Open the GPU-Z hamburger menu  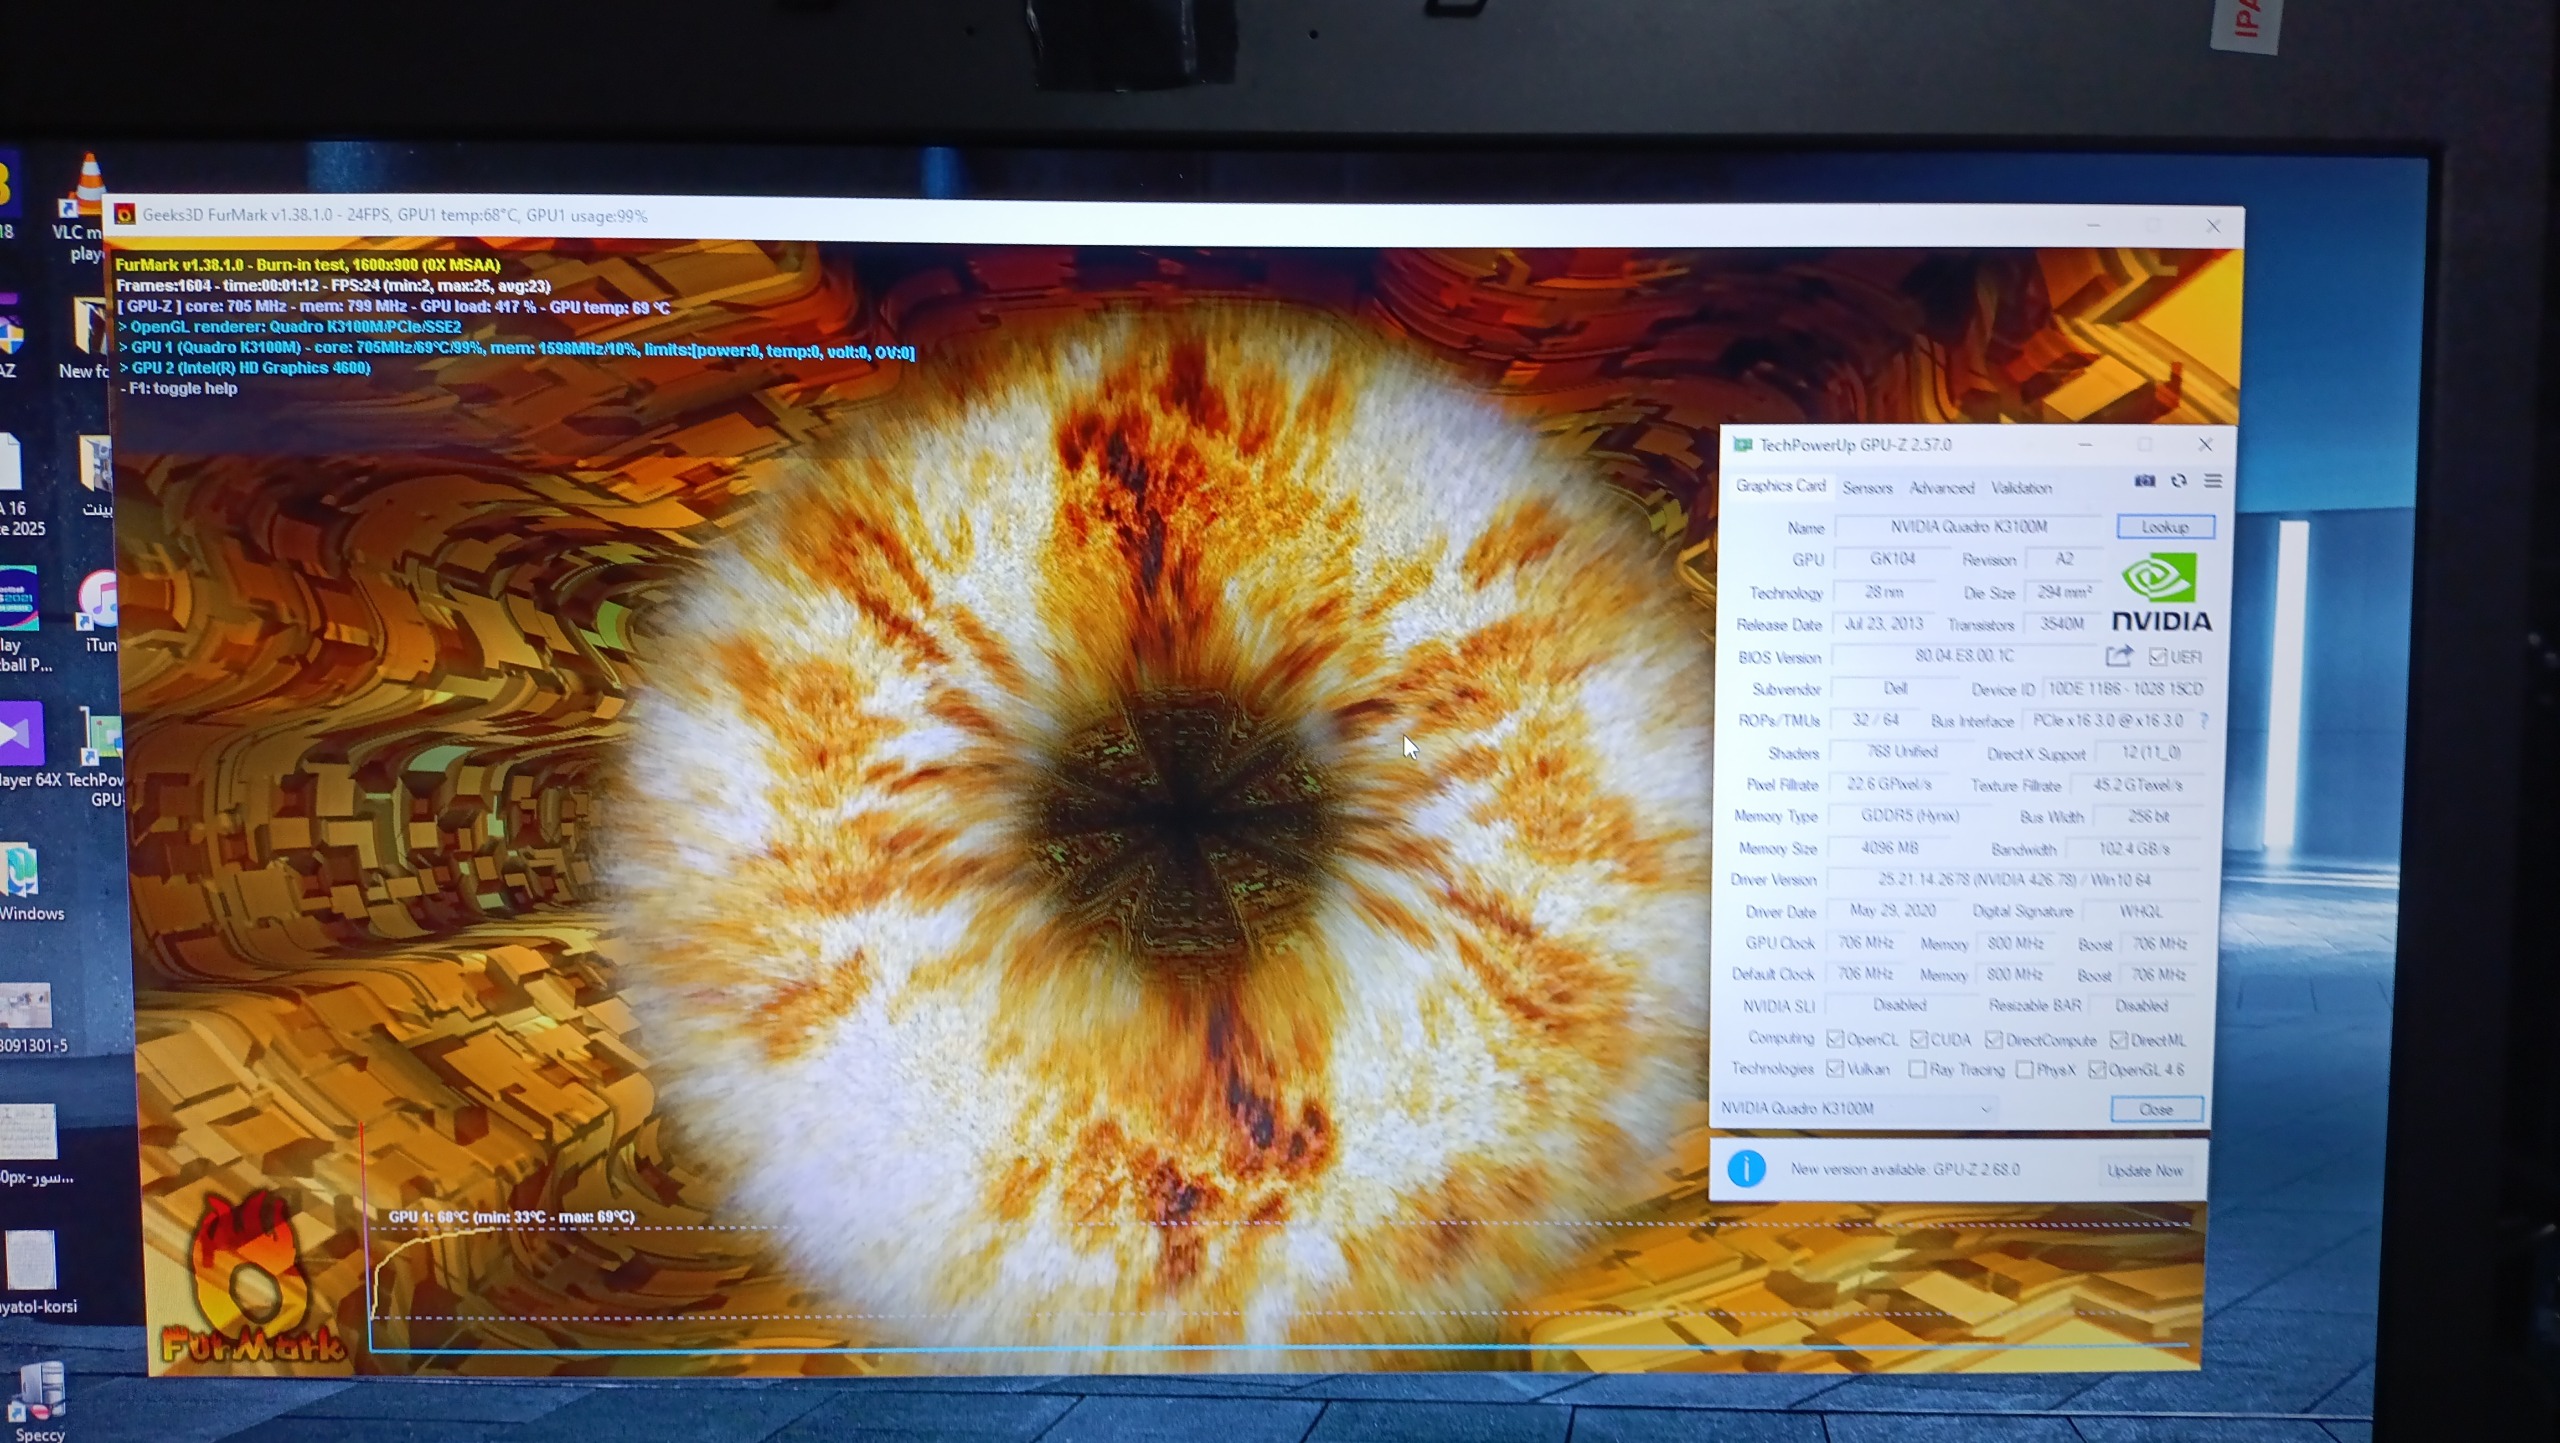pos(2212,481)
